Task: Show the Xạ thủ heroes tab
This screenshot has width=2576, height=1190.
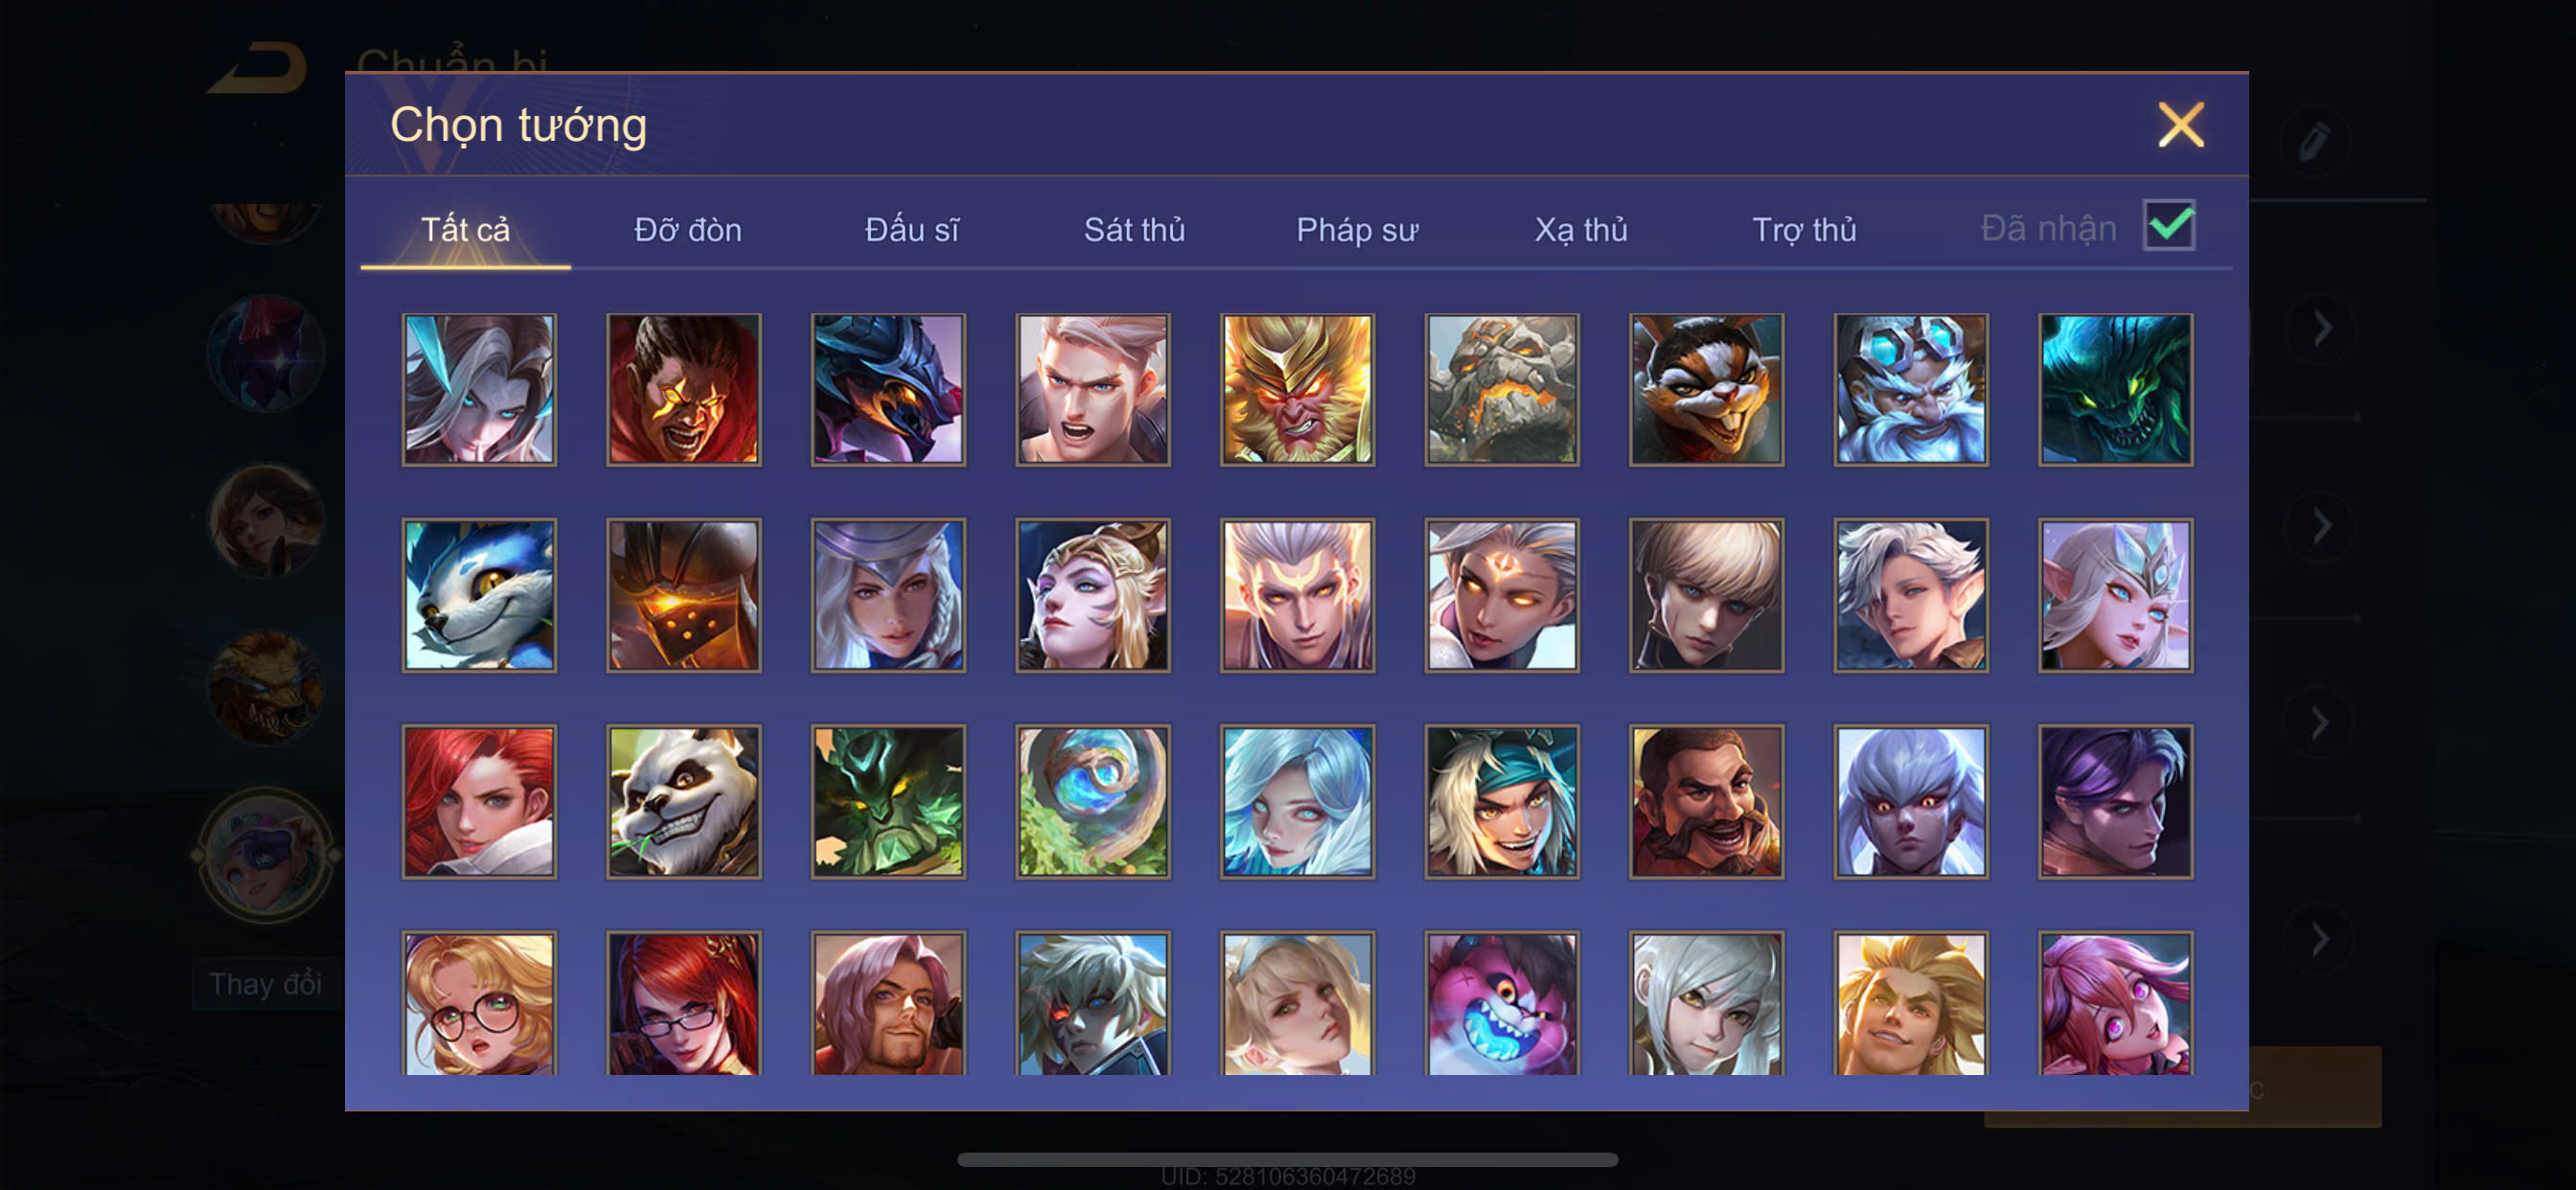Action: [1581, 230]
